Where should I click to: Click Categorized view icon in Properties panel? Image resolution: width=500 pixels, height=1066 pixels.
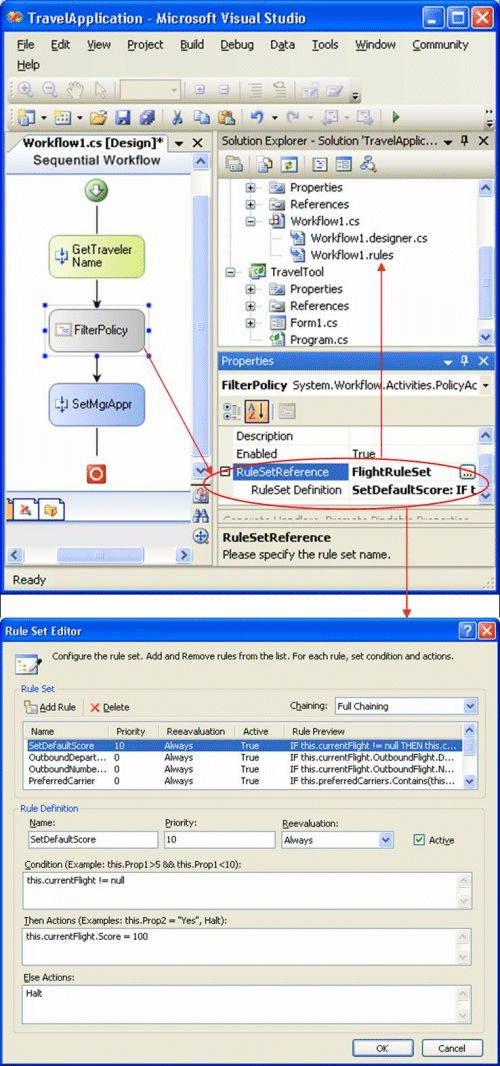[232, 411]
